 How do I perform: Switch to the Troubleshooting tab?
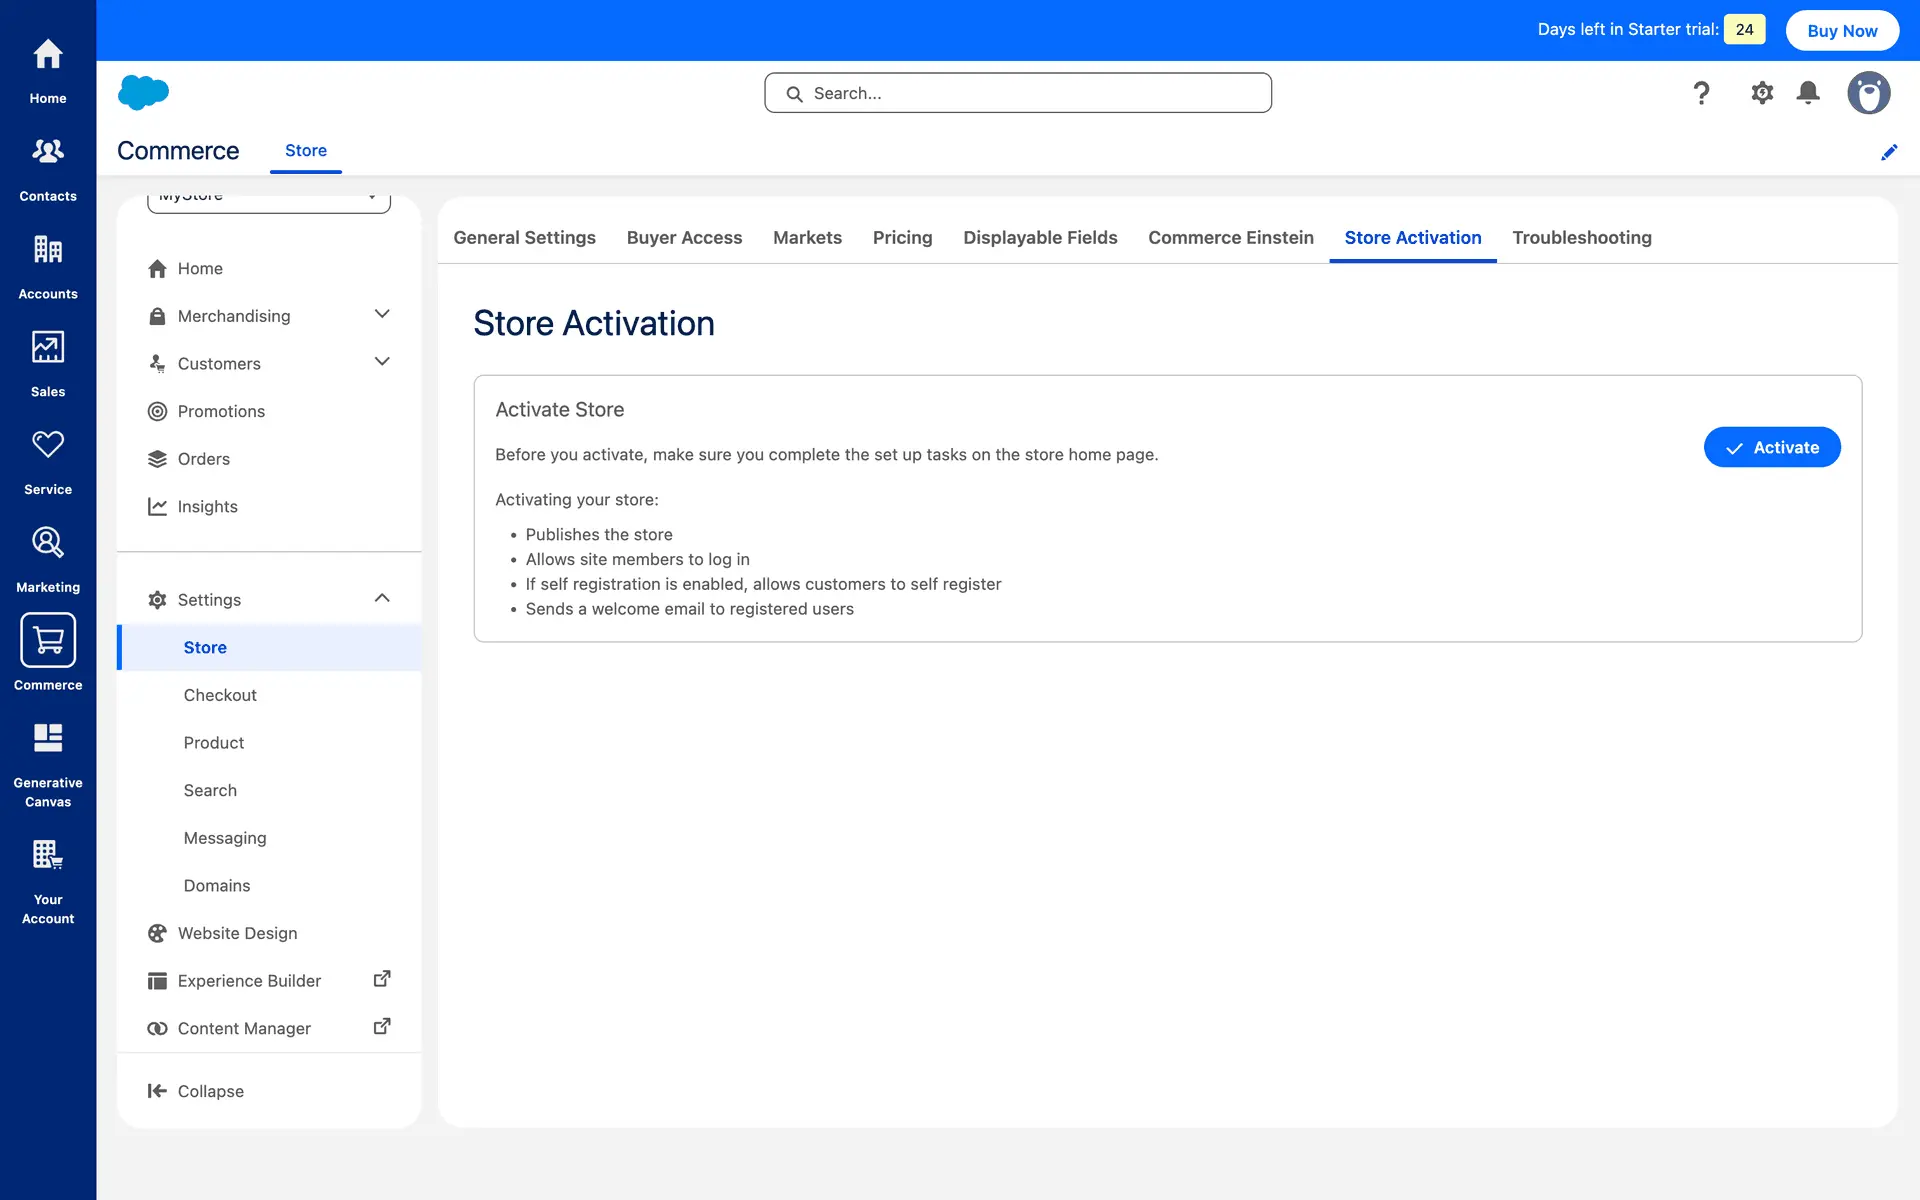click(x=1581, y=238)
